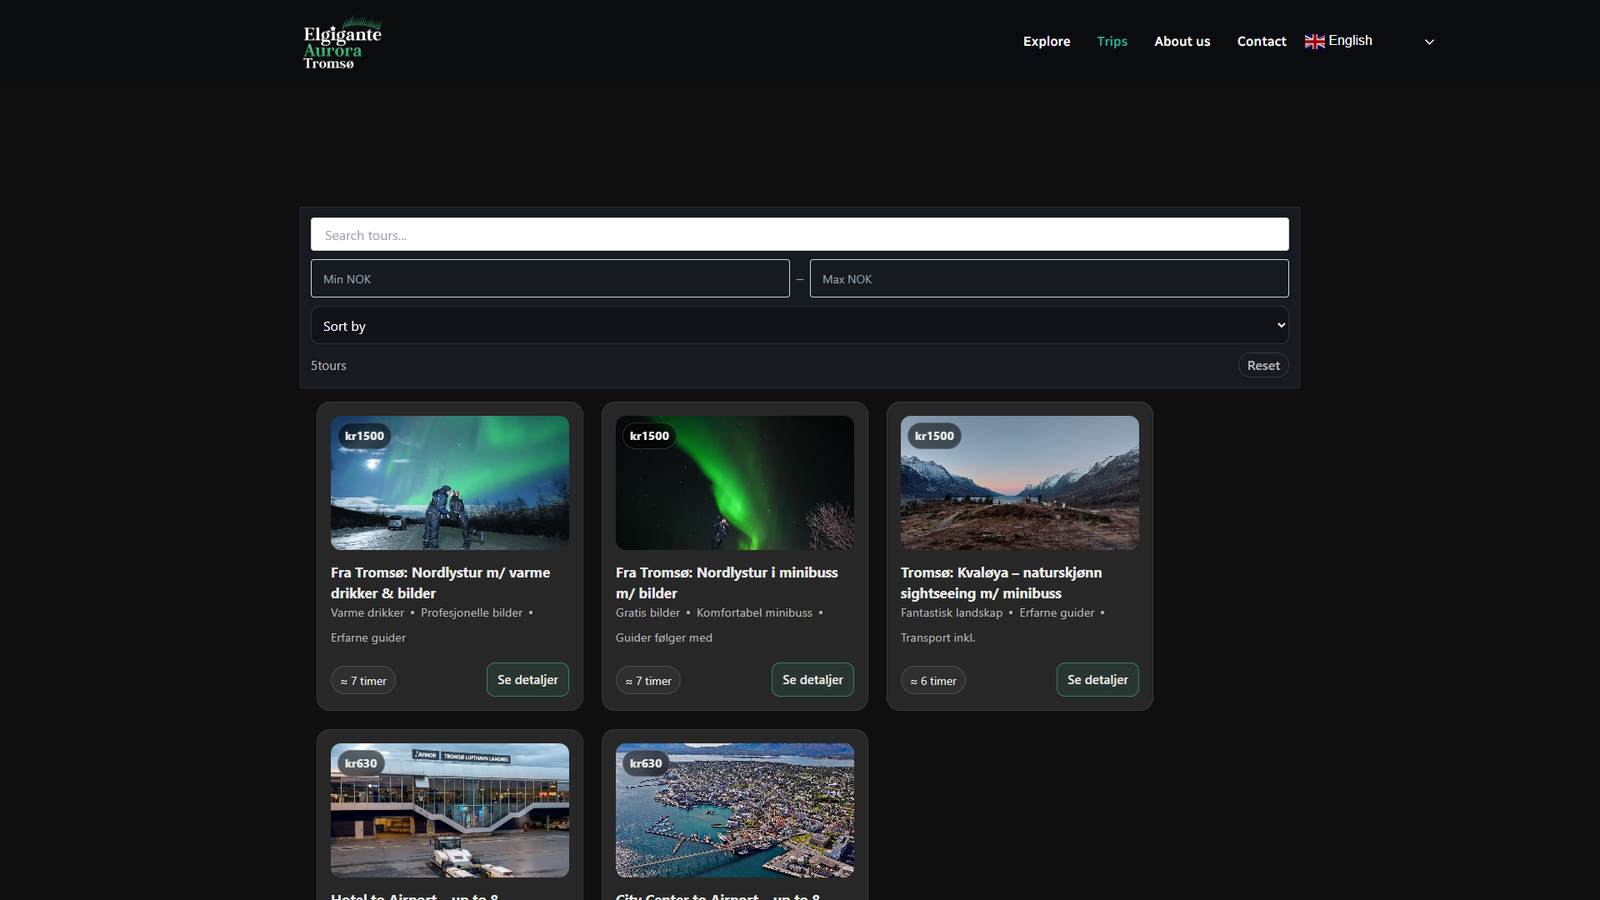Navigate to About us

point(1182,41)
